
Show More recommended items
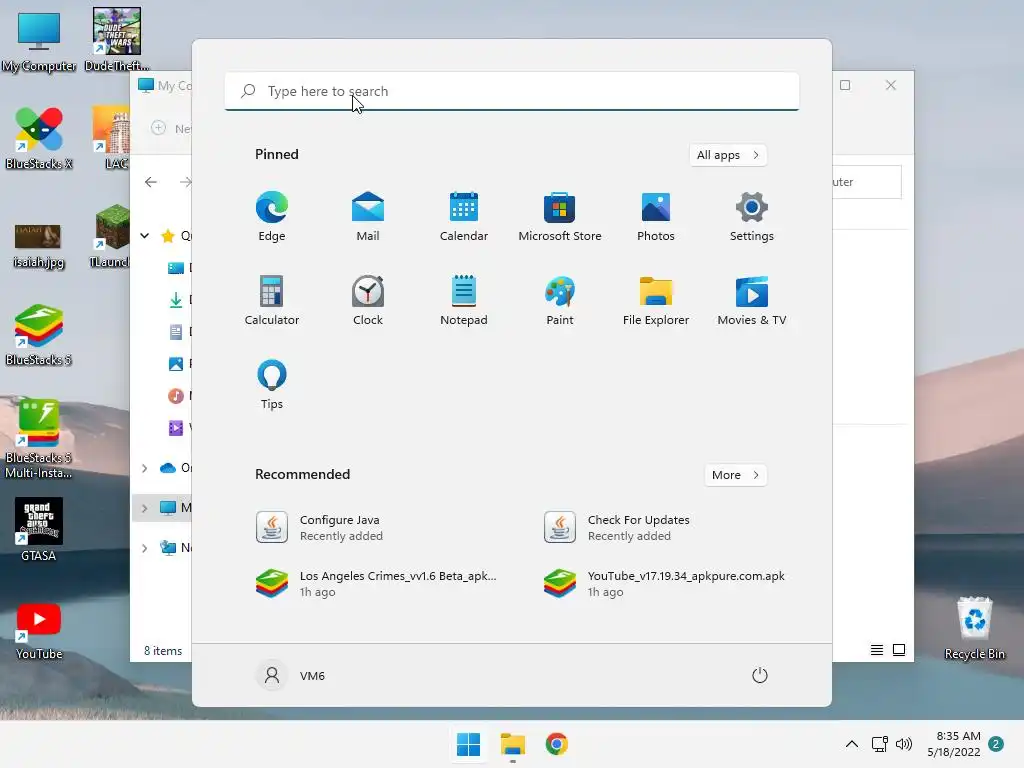pos(735,475)
